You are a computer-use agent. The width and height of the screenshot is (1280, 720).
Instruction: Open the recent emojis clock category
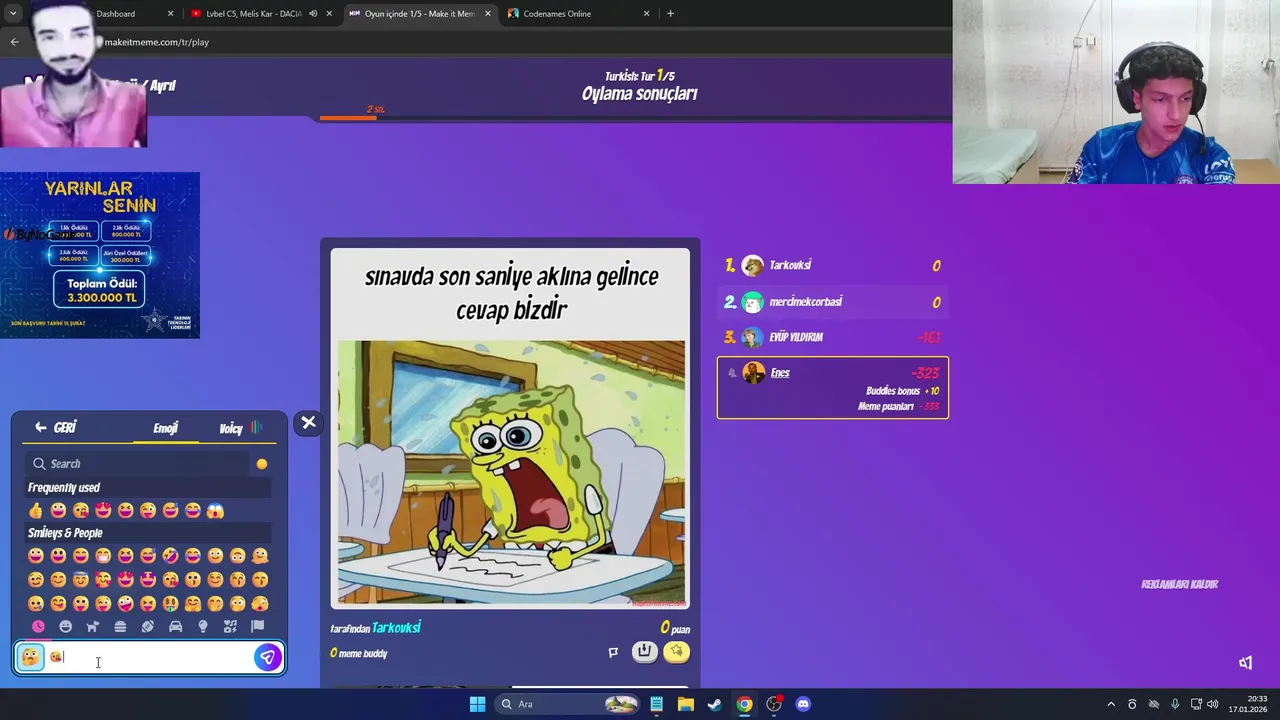coord(38,627)
